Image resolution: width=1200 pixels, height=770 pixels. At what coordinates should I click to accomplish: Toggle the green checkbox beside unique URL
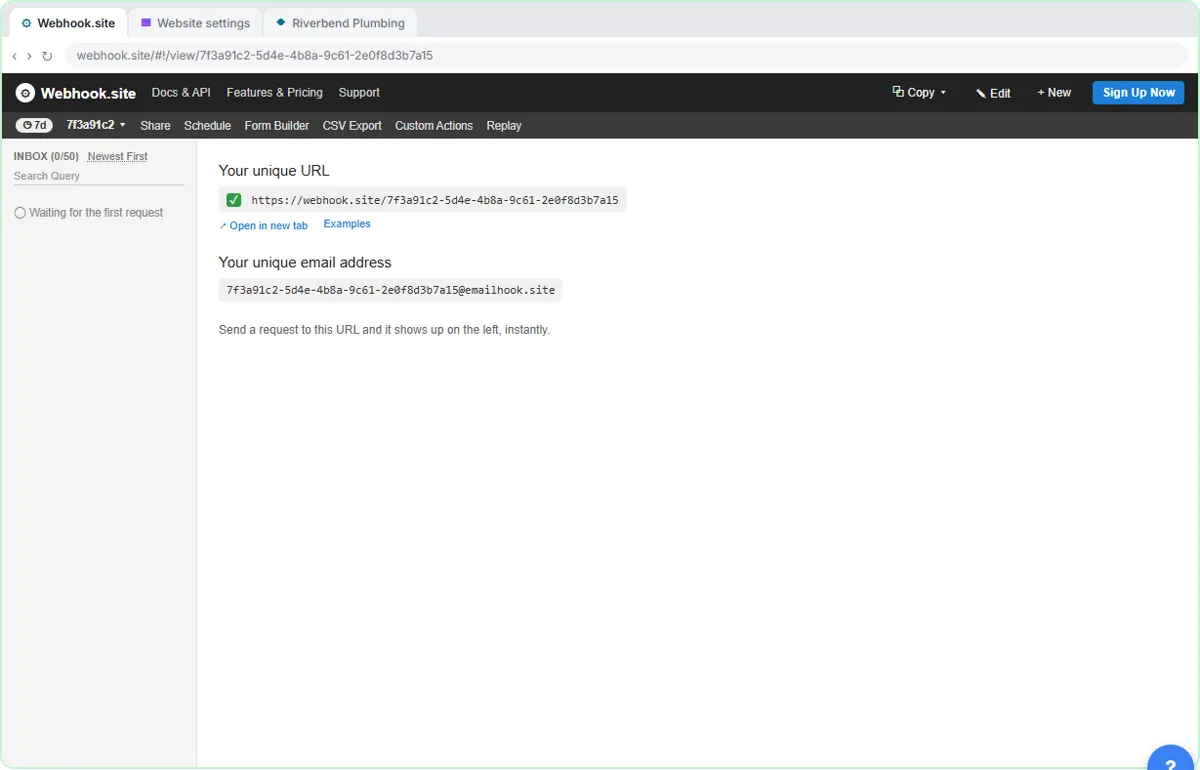(x=234, y=200)
